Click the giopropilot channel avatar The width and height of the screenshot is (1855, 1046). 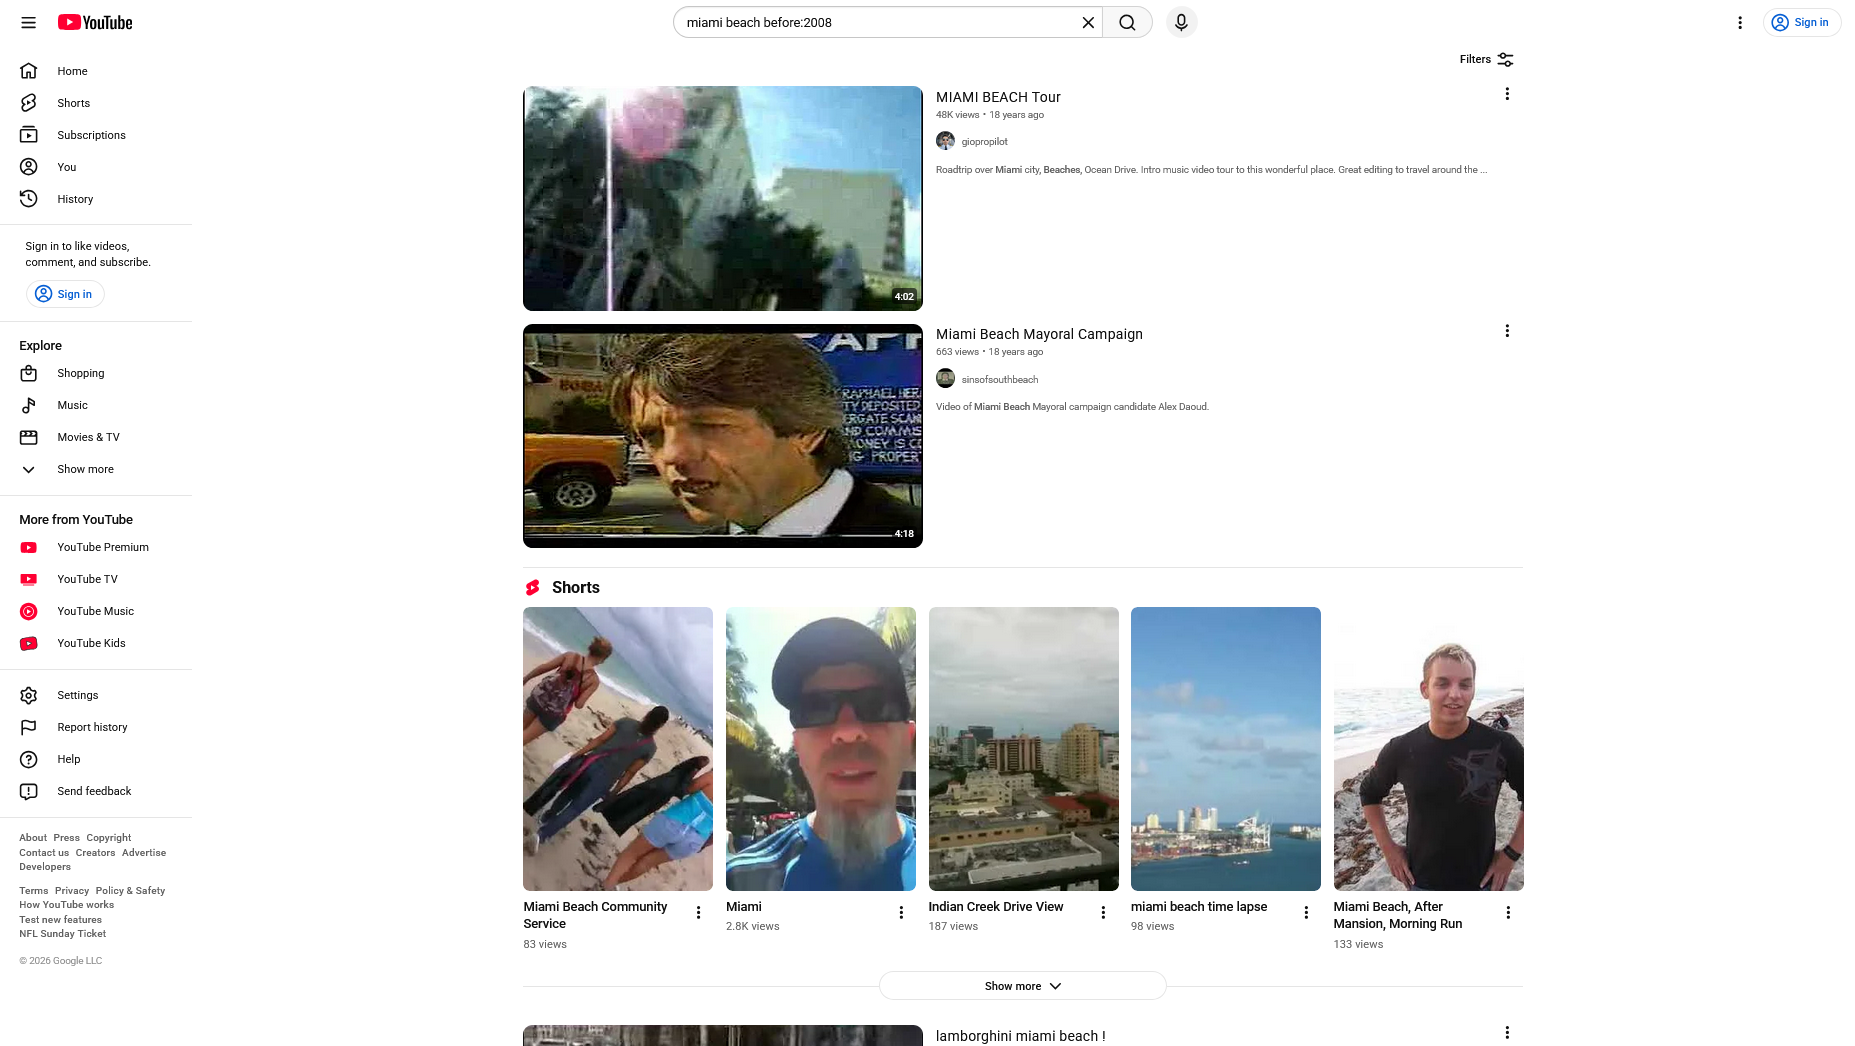click(945, 141)
